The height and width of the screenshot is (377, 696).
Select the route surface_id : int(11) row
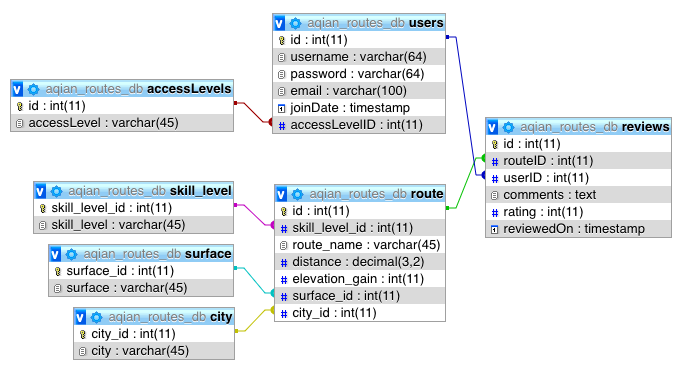[x=360, y=296]
